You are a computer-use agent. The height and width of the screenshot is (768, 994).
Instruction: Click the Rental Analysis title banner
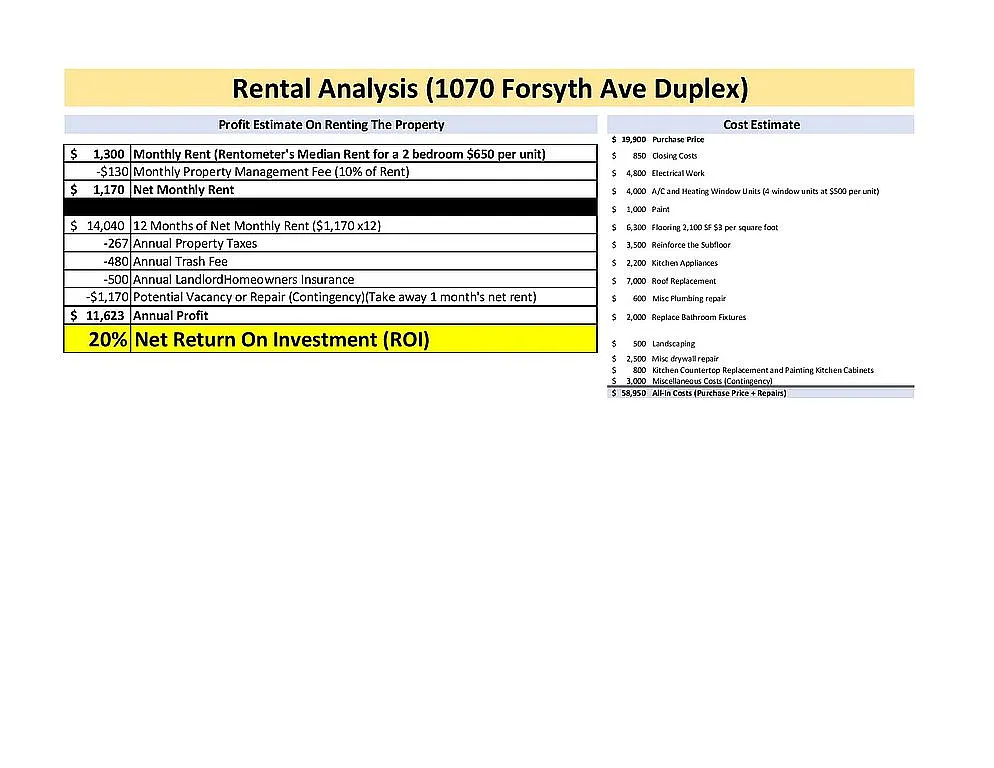coord(489,88)
